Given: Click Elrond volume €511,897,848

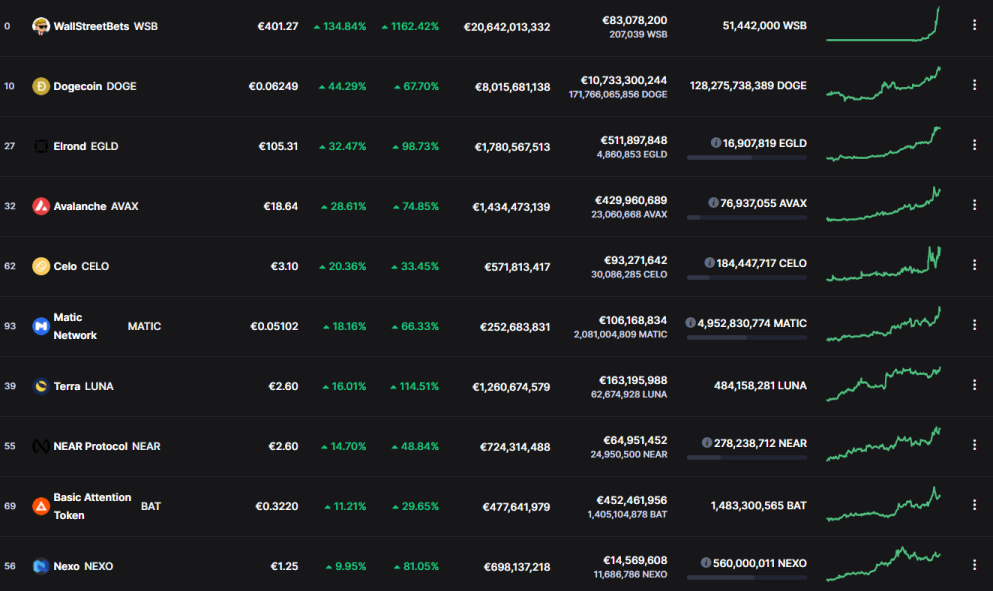Looking at the screenshot, I should 634,141.
